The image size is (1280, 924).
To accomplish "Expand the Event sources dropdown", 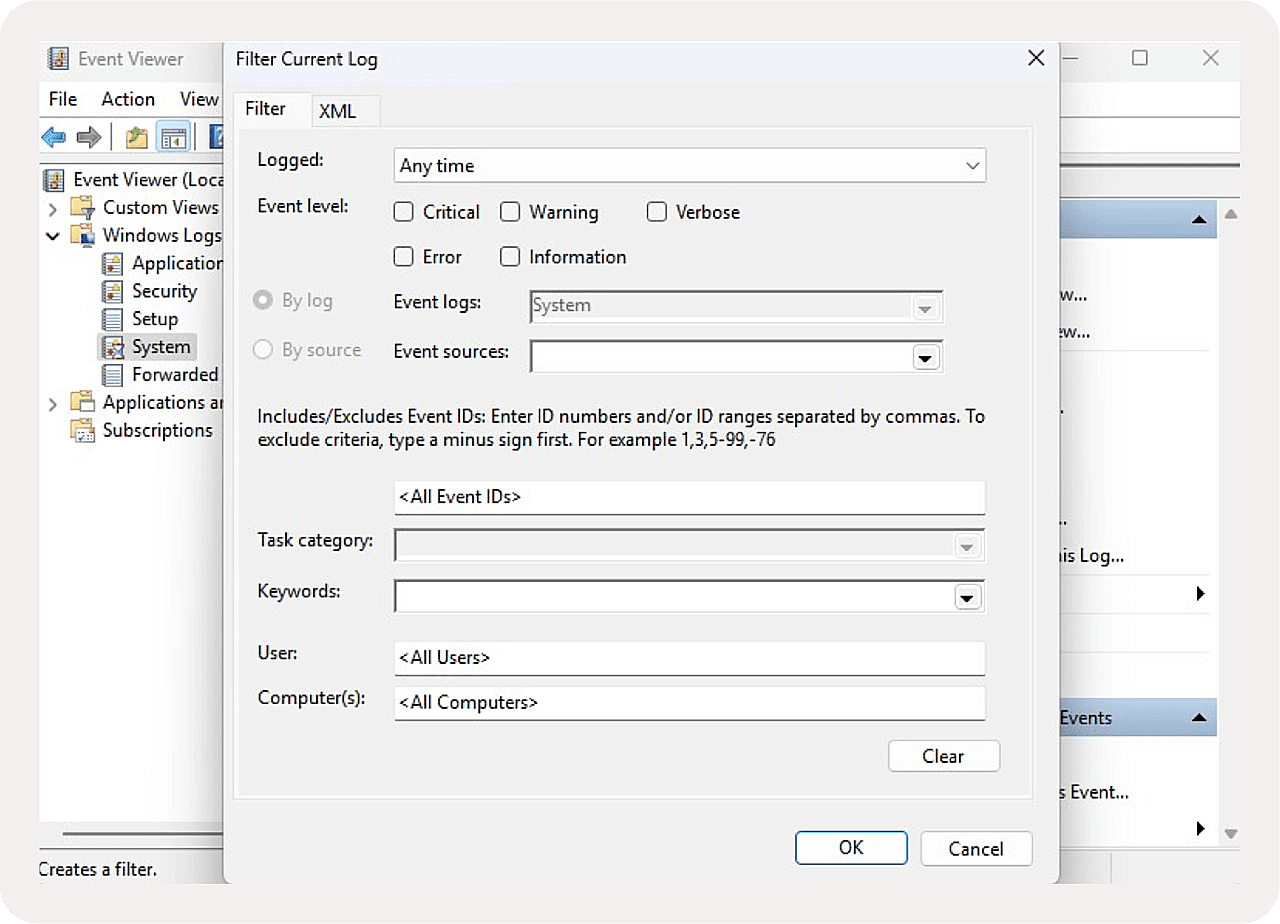I will click(x=926, y=357).
